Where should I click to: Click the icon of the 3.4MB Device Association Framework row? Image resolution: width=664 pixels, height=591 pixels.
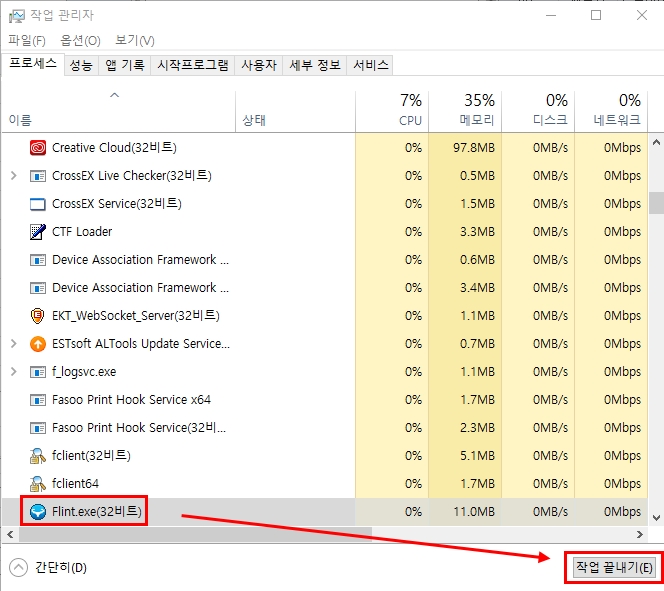(x=38, y=288)
